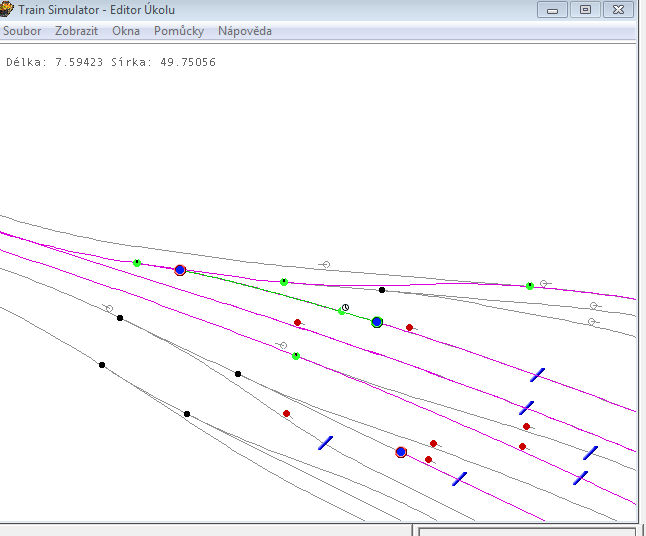Maximize the Editor Úkolu window
This screenshot has height=536, width=646.
[x=585, y=9]
